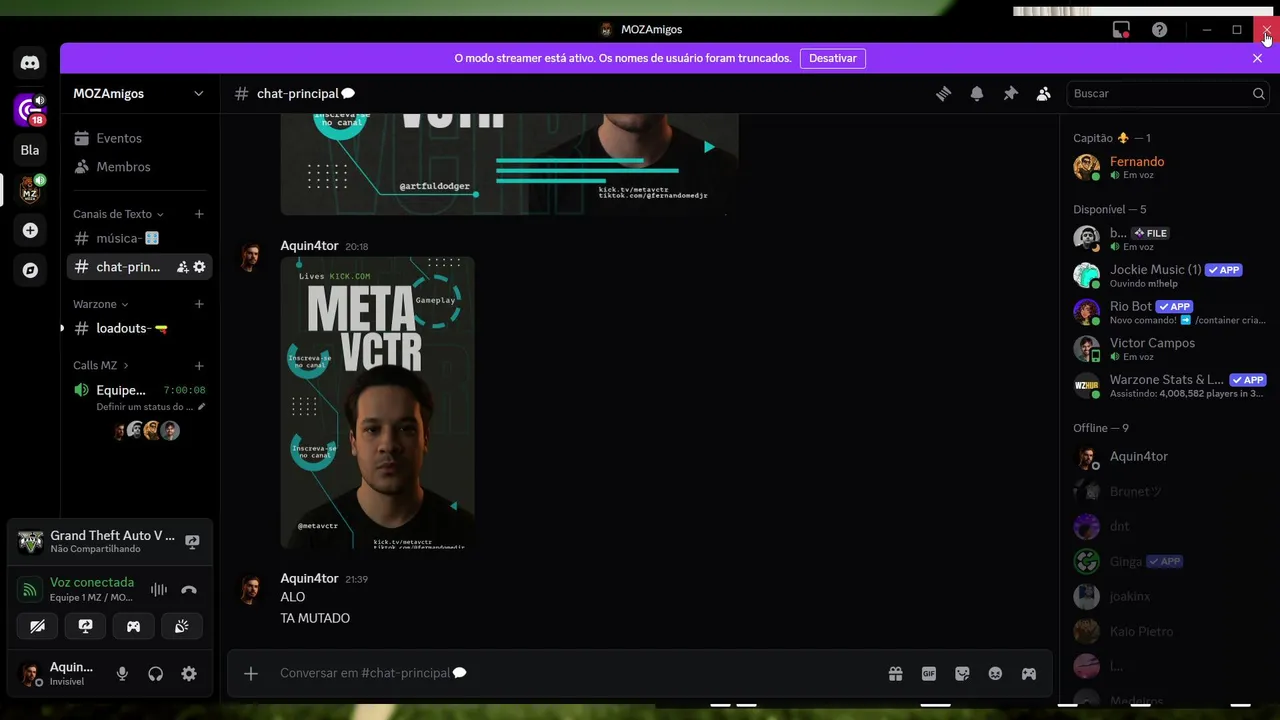Open Warzone Stats app member entry
This screenshot has height=720, width=1280.
(1169, 385)
